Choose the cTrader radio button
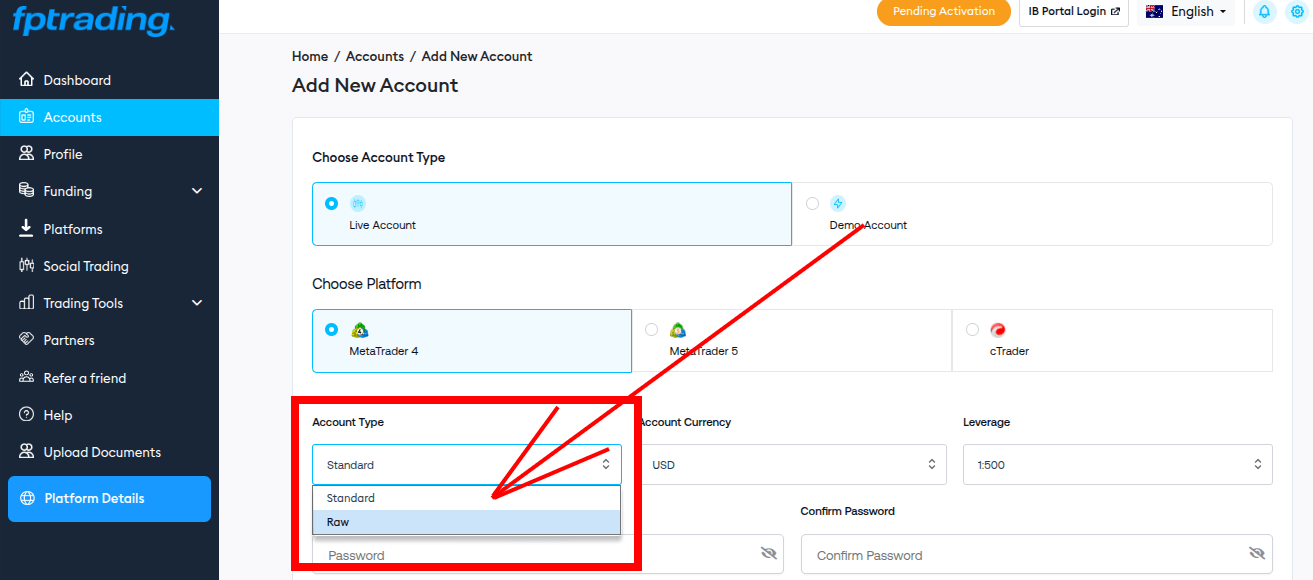This screenshot has height=580, width=1313. 972,329
